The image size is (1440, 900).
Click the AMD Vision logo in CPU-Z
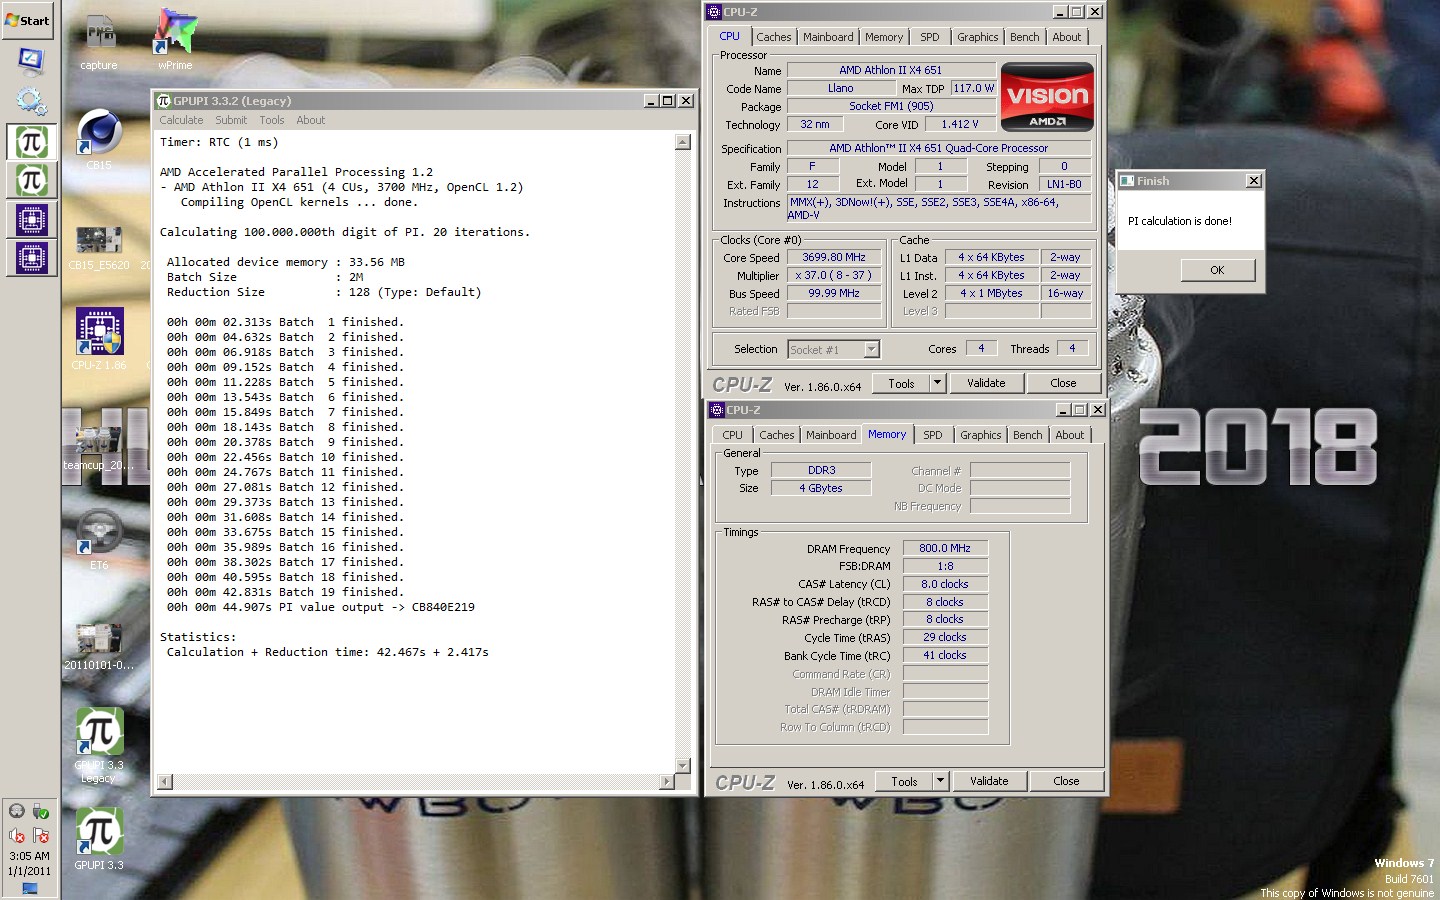(1047, 97)
